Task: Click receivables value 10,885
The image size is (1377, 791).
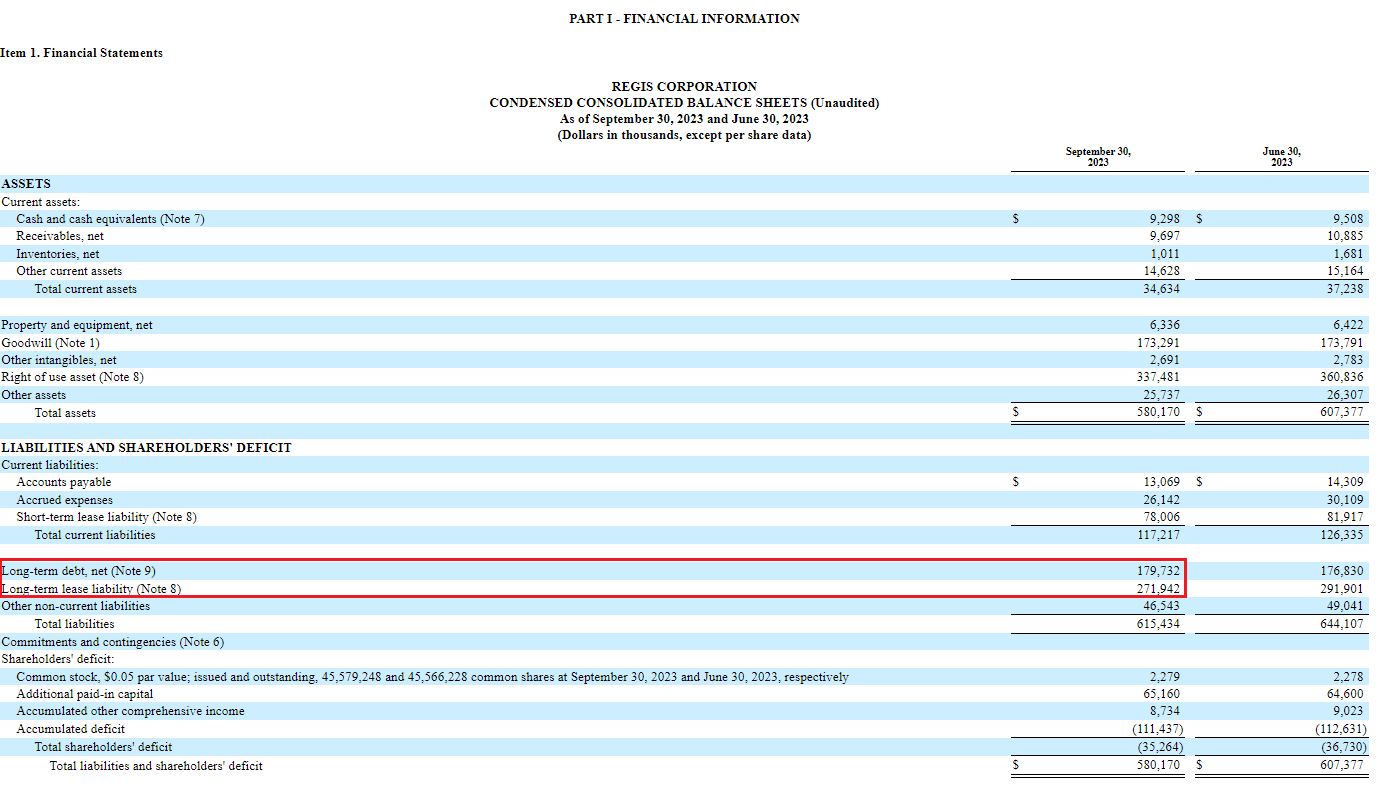Action: click(x=1344, y=236)
